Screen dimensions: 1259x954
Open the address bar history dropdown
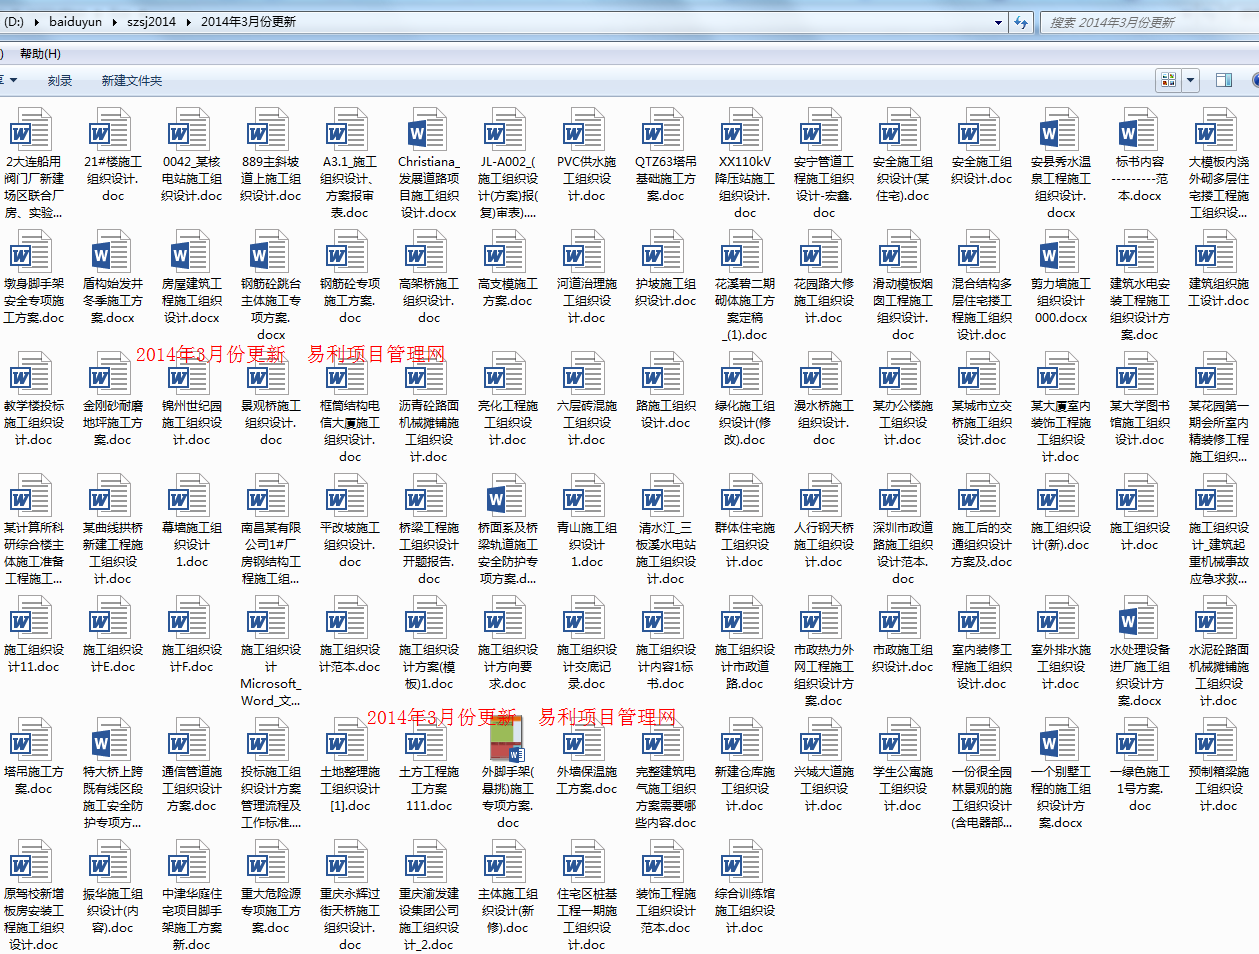pyautogui.click(x=998, y=22)
